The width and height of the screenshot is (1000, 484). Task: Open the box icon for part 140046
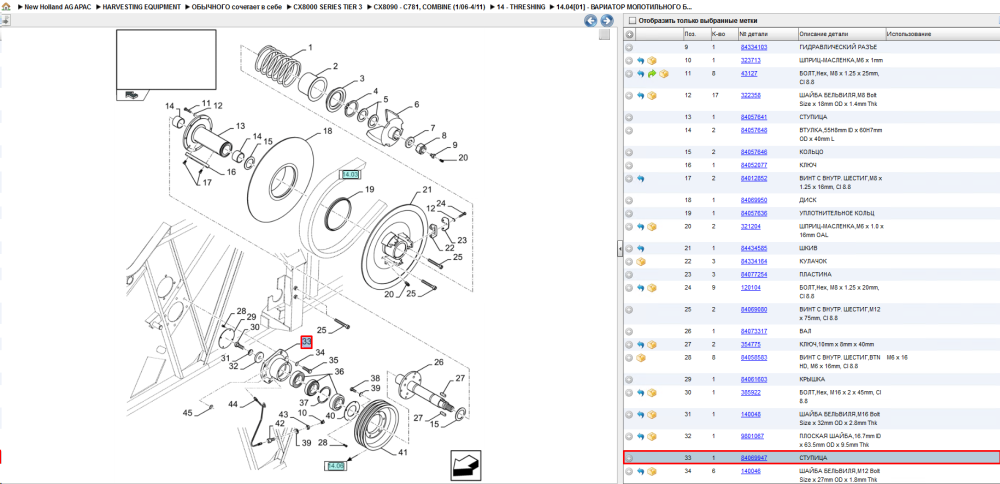point(652,471)
